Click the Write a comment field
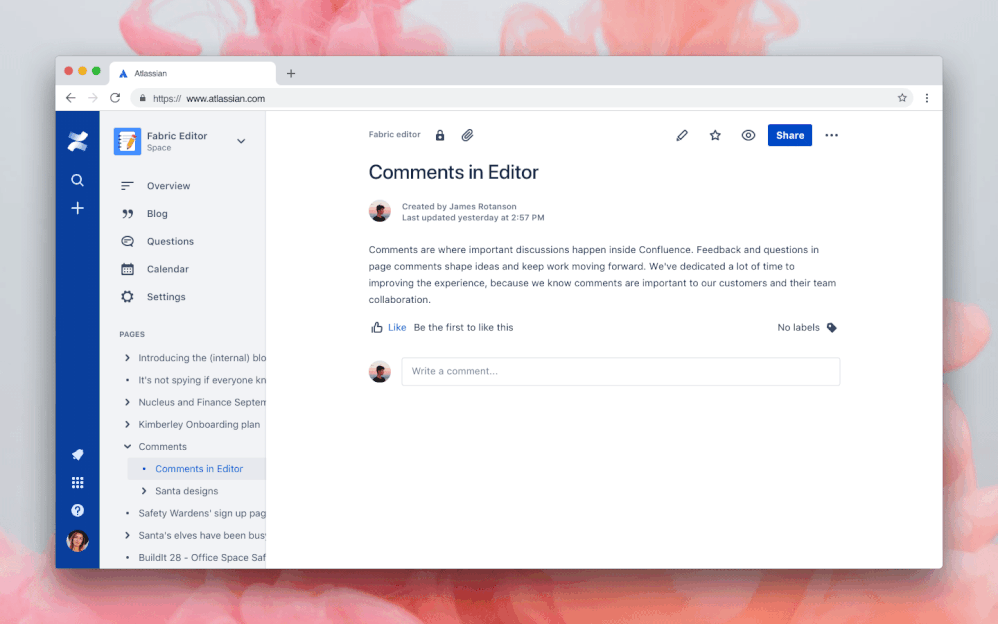 point(620,371)
